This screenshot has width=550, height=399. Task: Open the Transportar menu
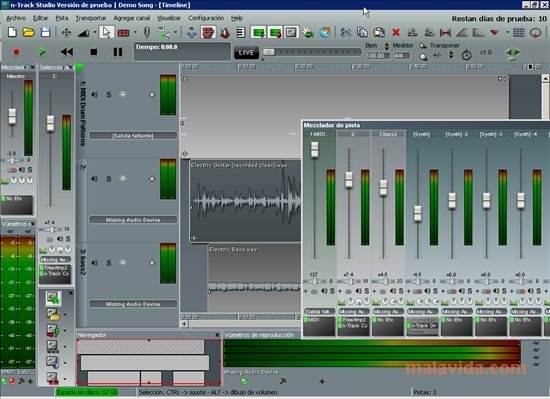click(x=91, y=18)
